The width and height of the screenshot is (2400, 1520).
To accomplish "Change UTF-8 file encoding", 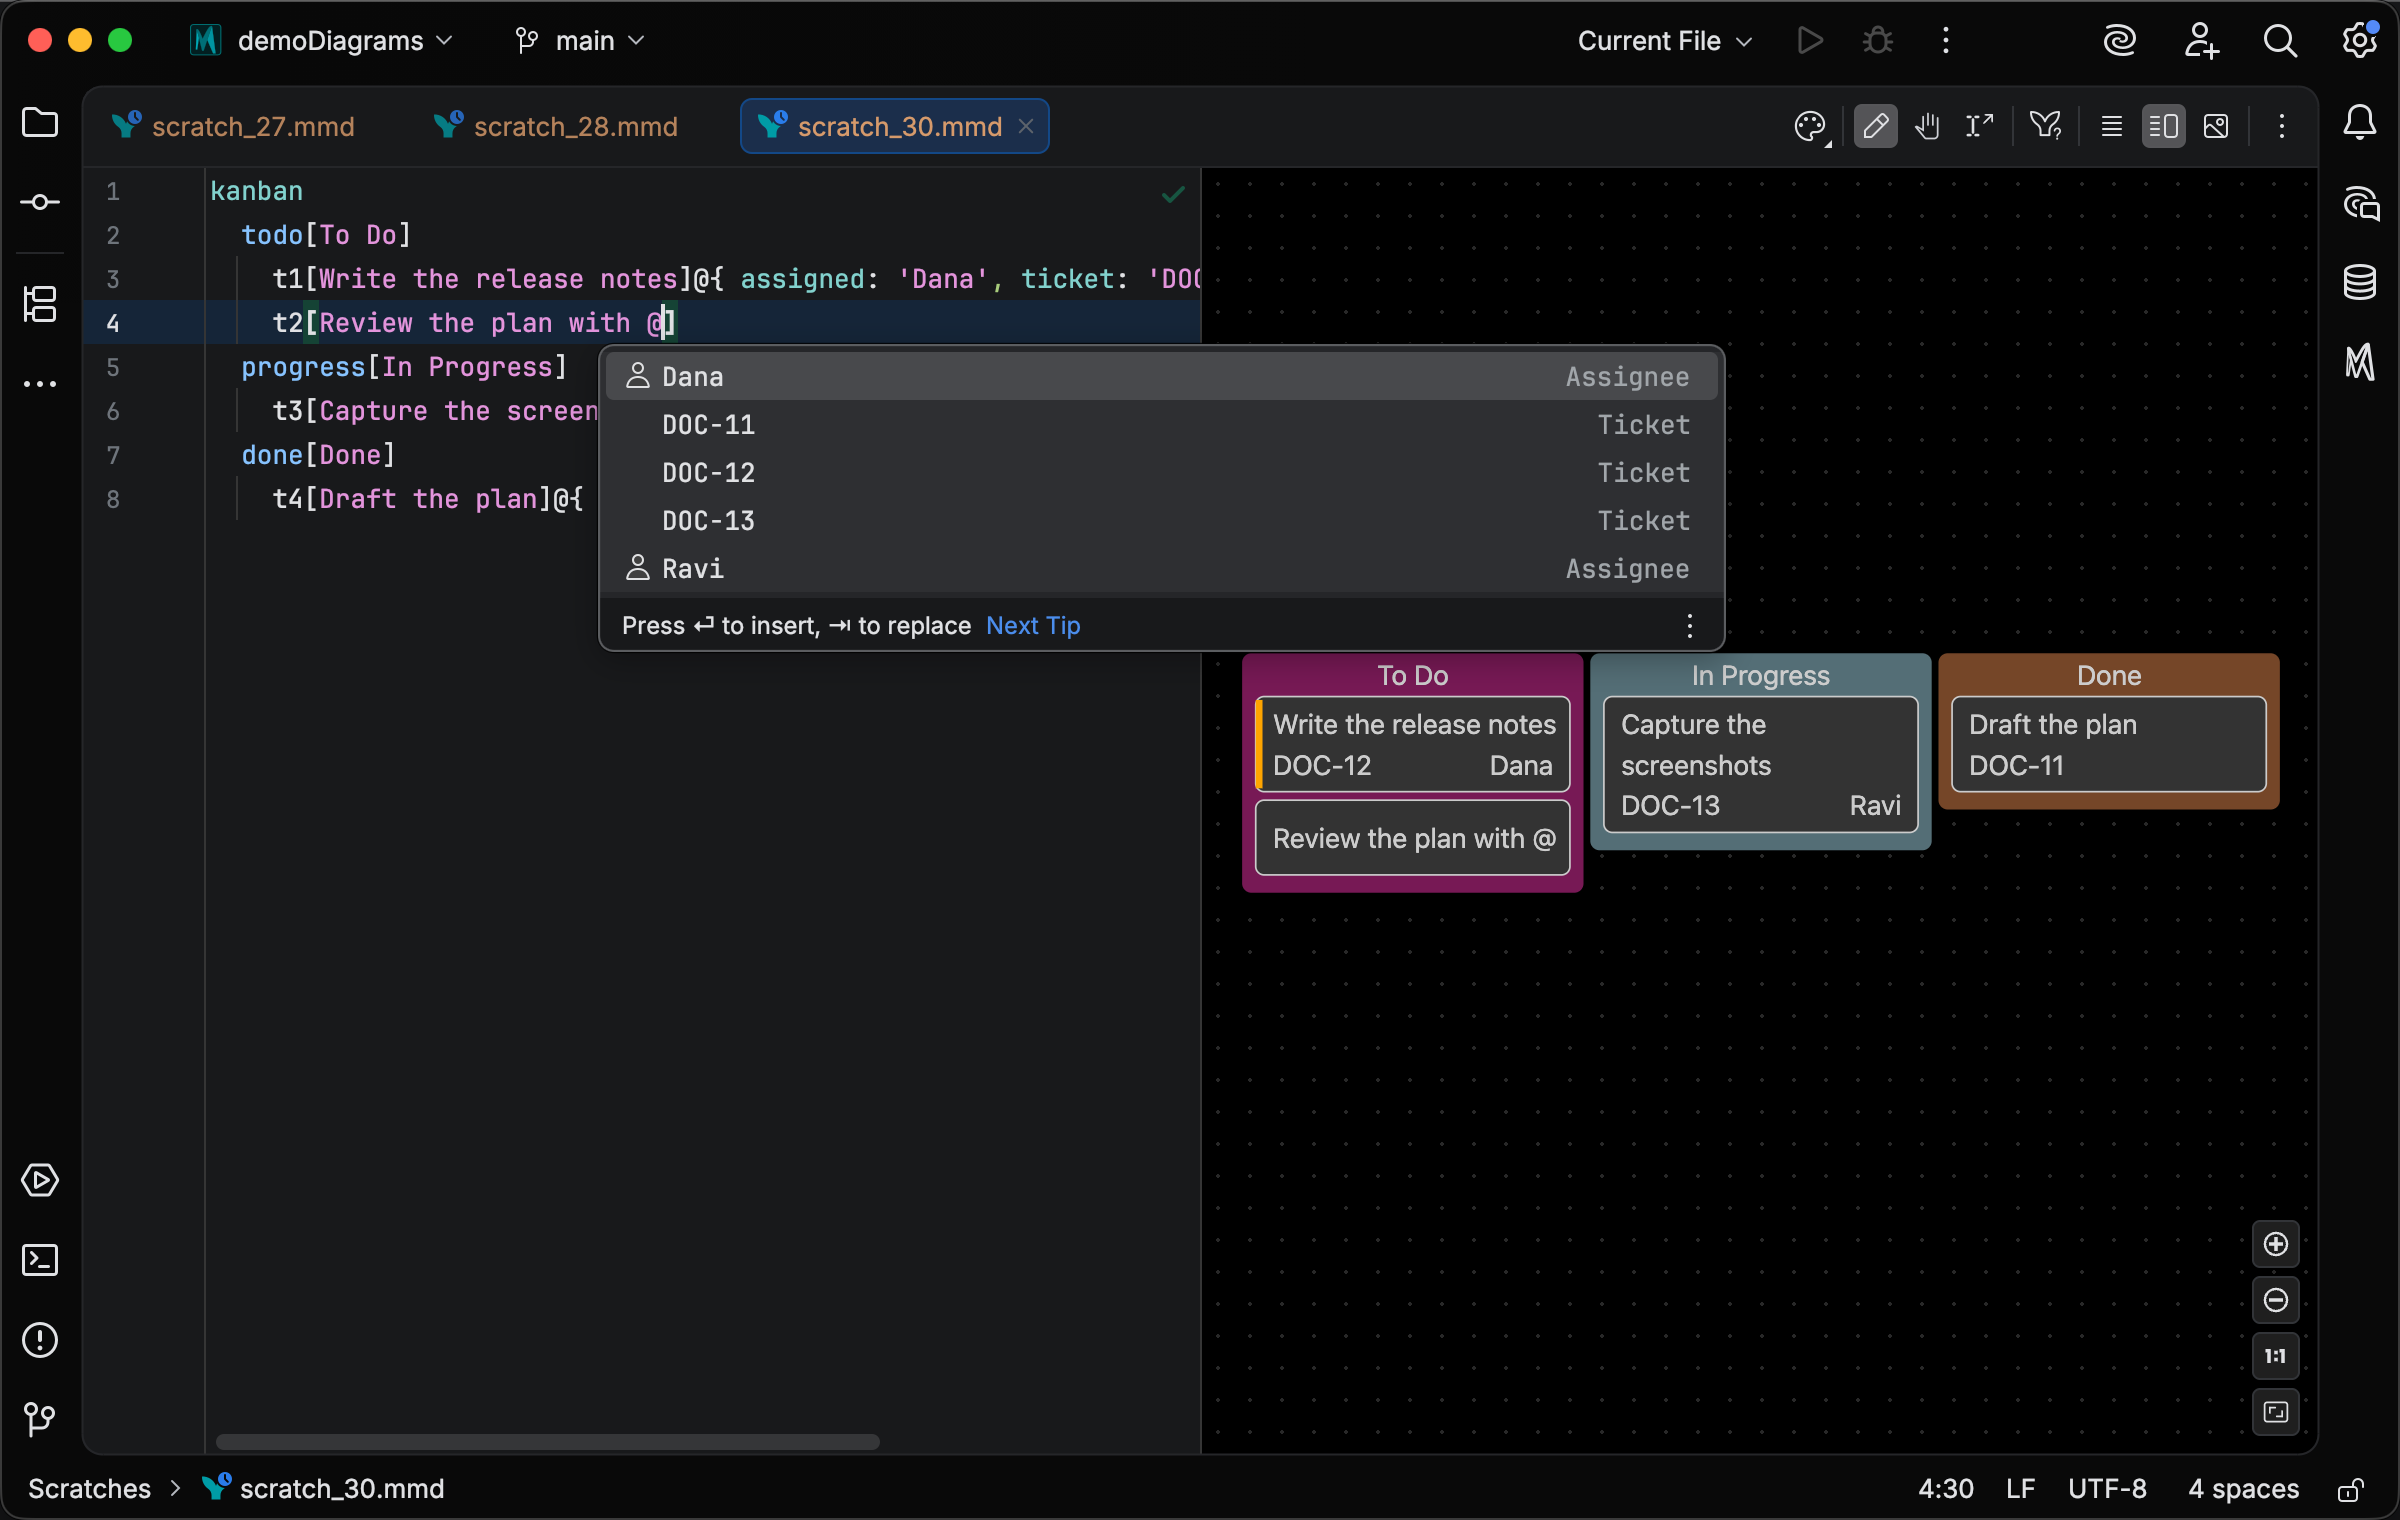I will (2107, 1489).
